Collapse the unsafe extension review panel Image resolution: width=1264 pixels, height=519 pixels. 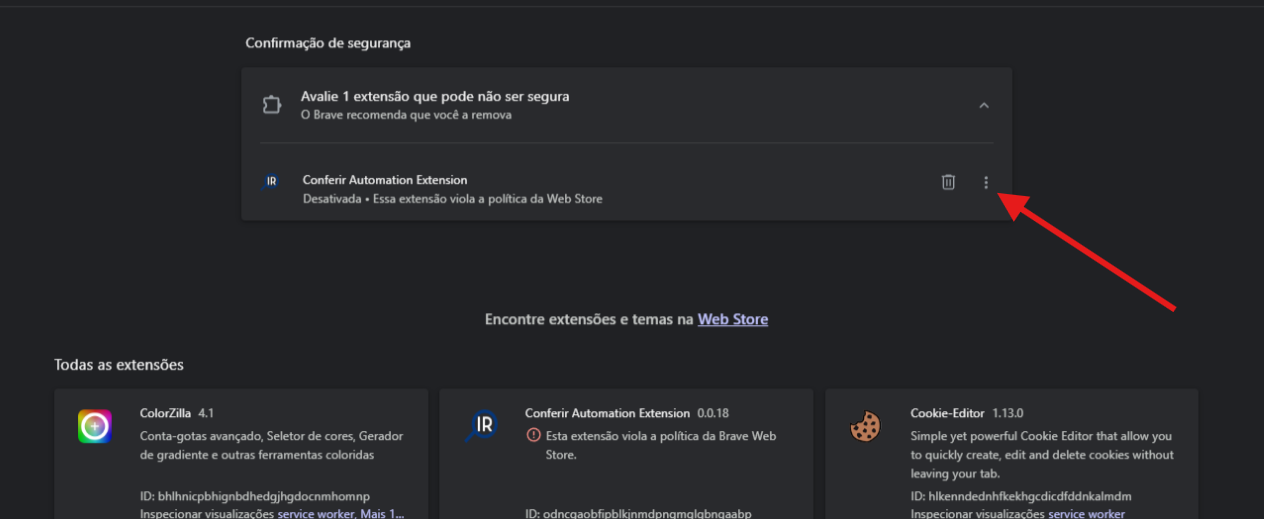tap(984, 105)
